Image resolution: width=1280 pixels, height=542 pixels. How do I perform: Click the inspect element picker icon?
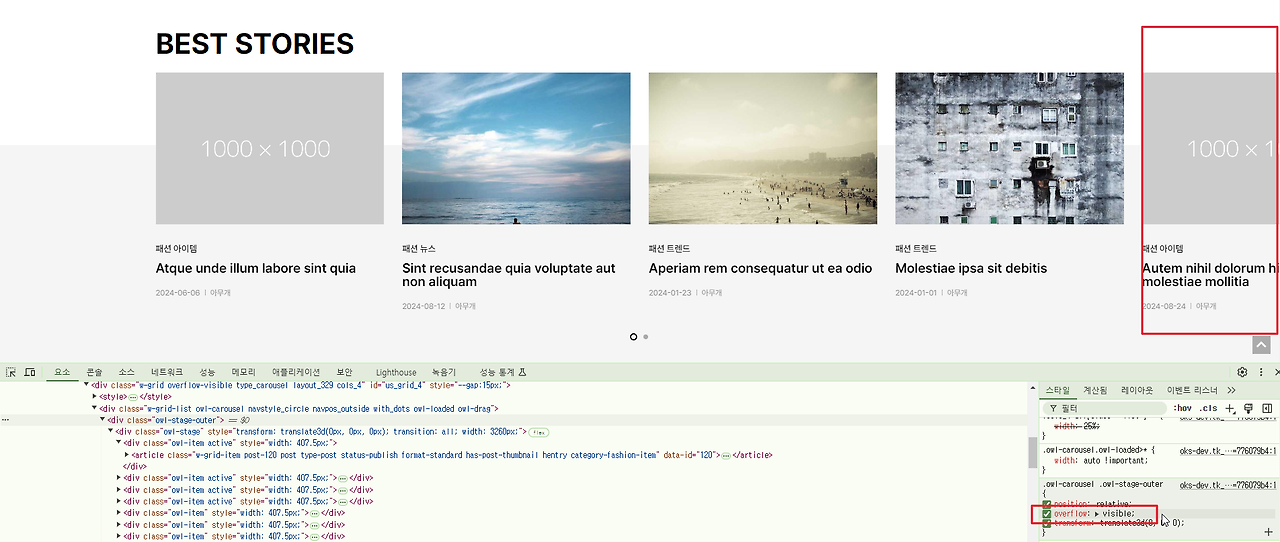[11, 372]
